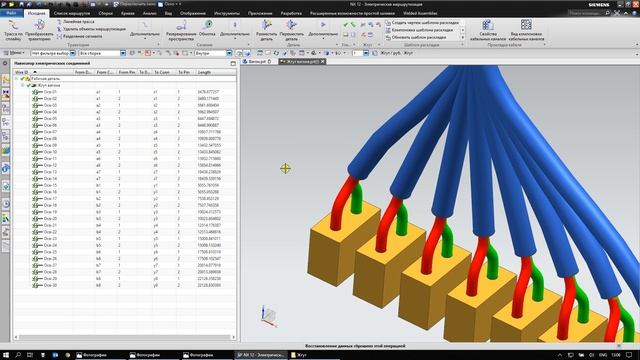Open the blue 'e' browser icon in resource bar
This screenshot has height=360, width=640.
[x=5, y=168]
